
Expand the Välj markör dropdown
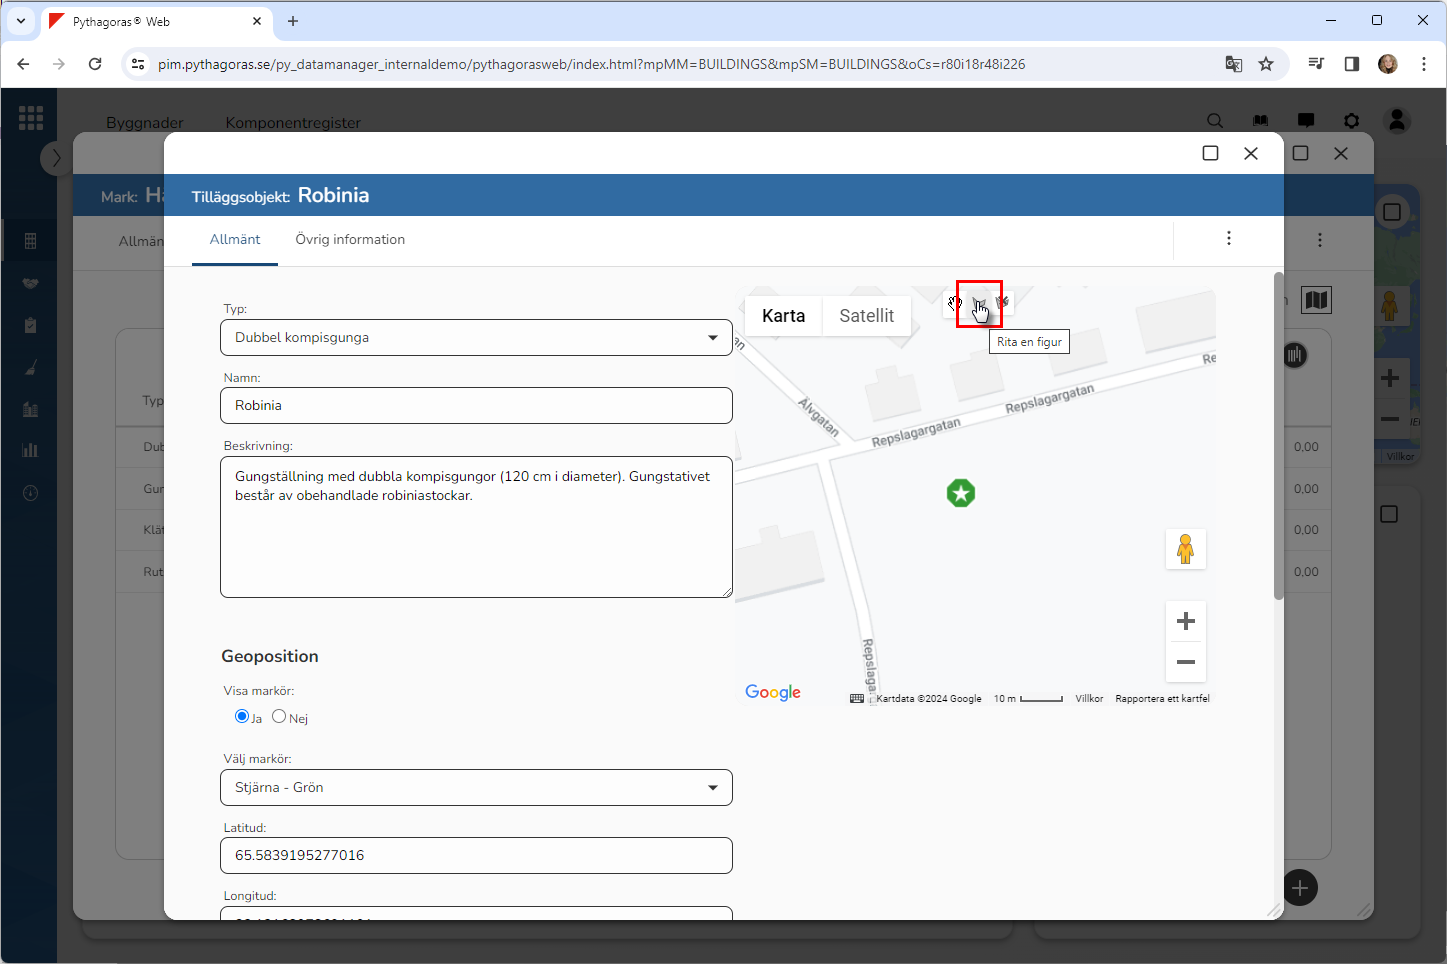476,788
